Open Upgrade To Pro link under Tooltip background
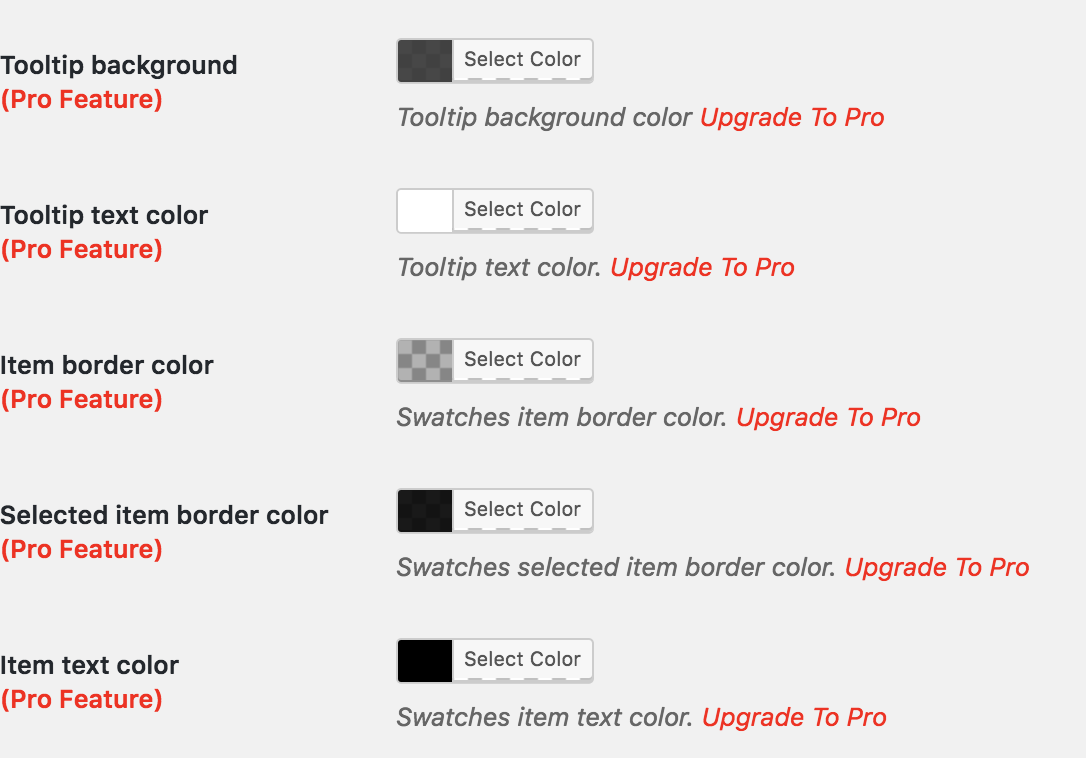 792,118
